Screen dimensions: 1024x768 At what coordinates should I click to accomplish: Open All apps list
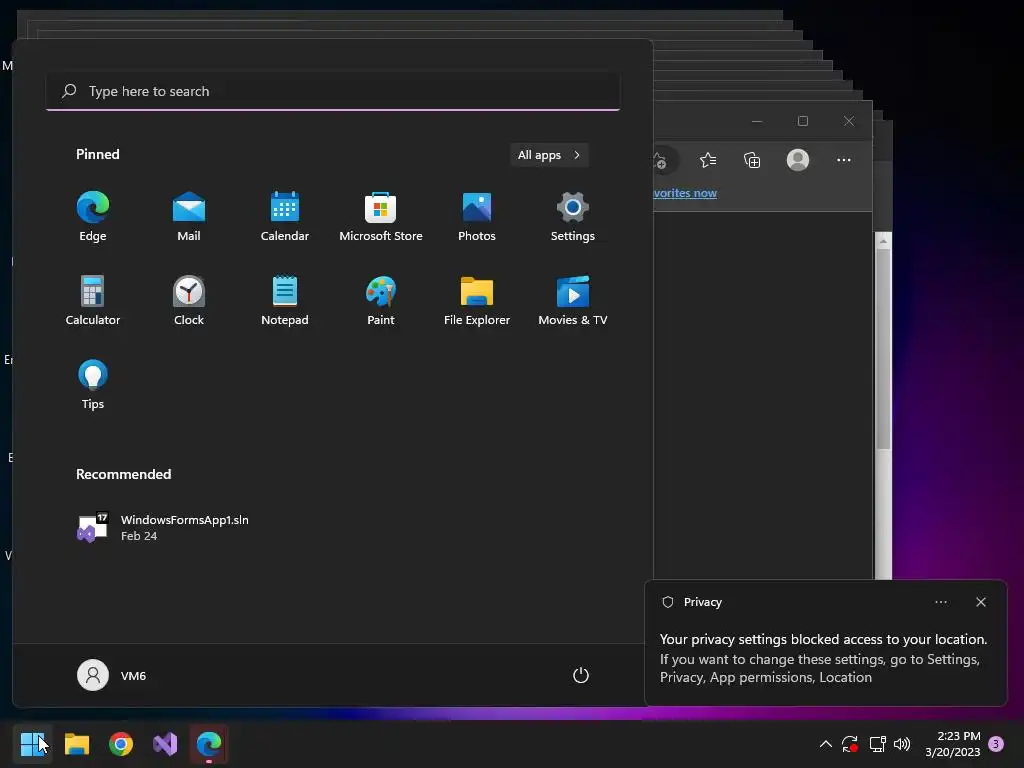[549, 155]
